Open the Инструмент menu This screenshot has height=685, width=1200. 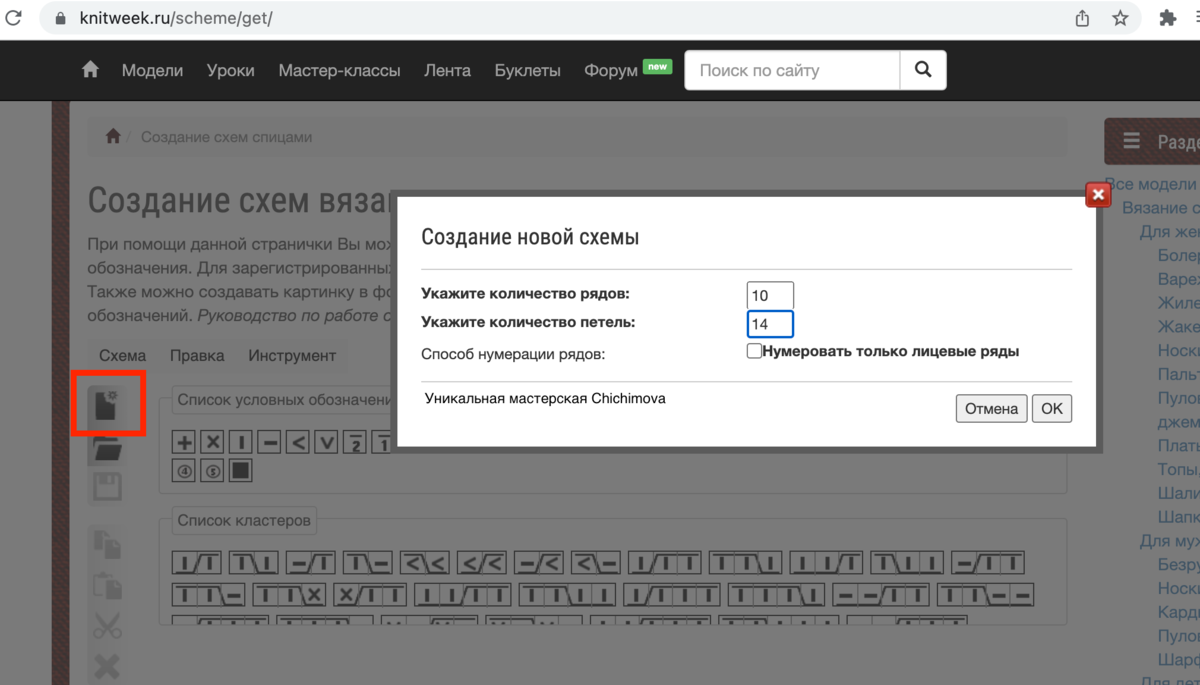point(292,355)
